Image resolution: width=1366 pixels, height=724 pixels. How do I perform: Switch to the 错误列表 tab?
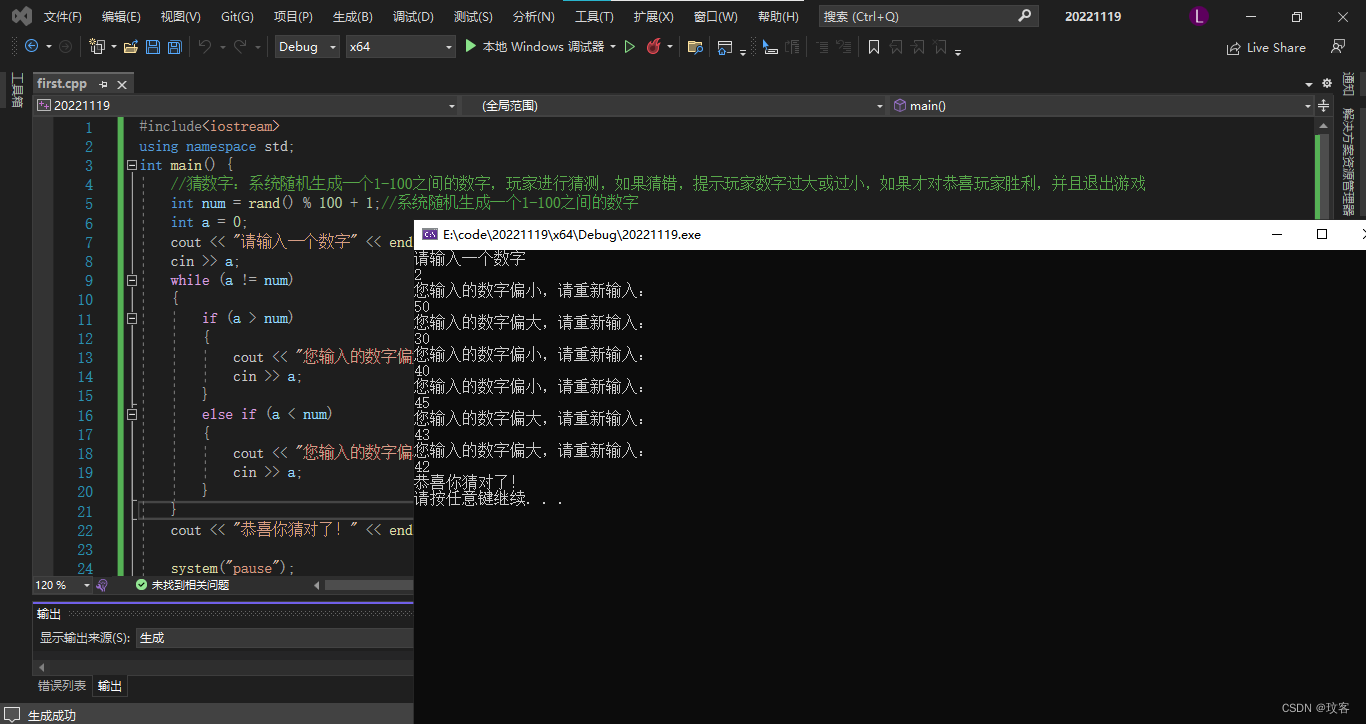pos(62,686)
